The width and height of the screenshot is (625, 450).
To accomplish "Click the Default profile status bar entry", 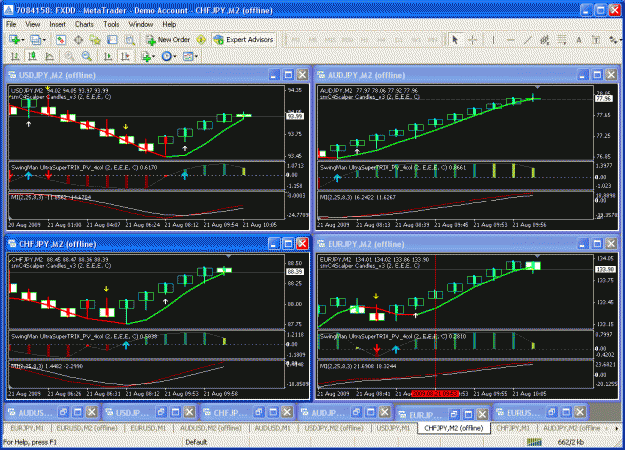I will tap(196, 442).
